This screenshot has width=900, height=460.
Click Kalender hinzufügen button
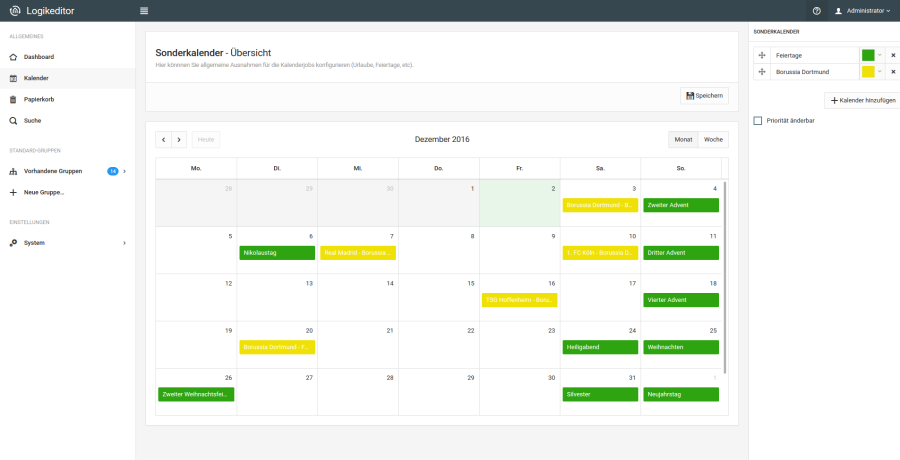pyautogui.click(x=862, y=100)
